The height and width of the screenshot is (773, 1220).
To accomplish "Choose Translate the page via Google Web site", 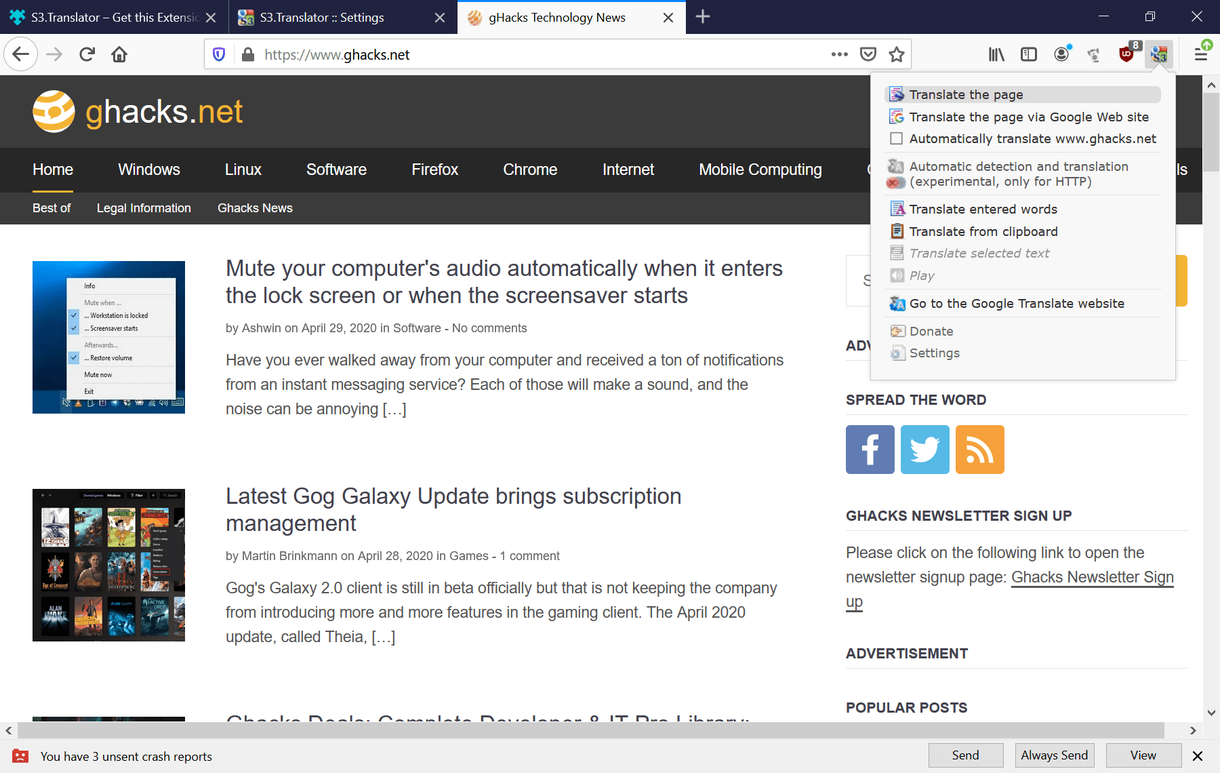I will 1023,117.
